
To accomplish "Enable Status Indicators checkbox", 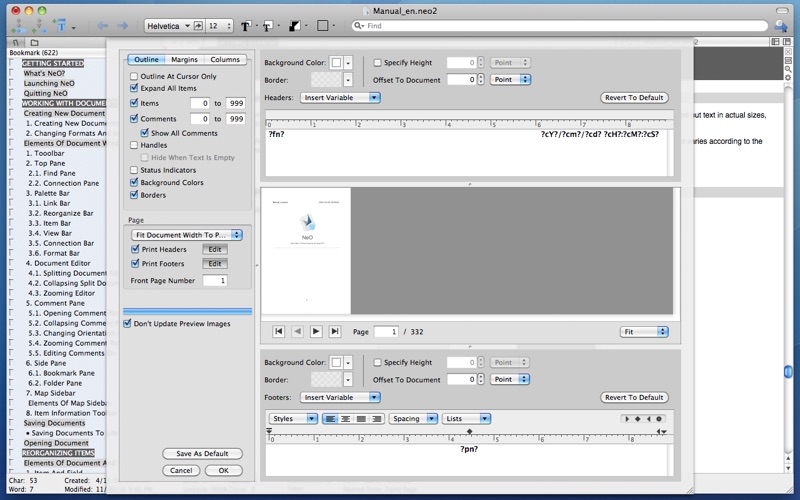I will point(134,170).
